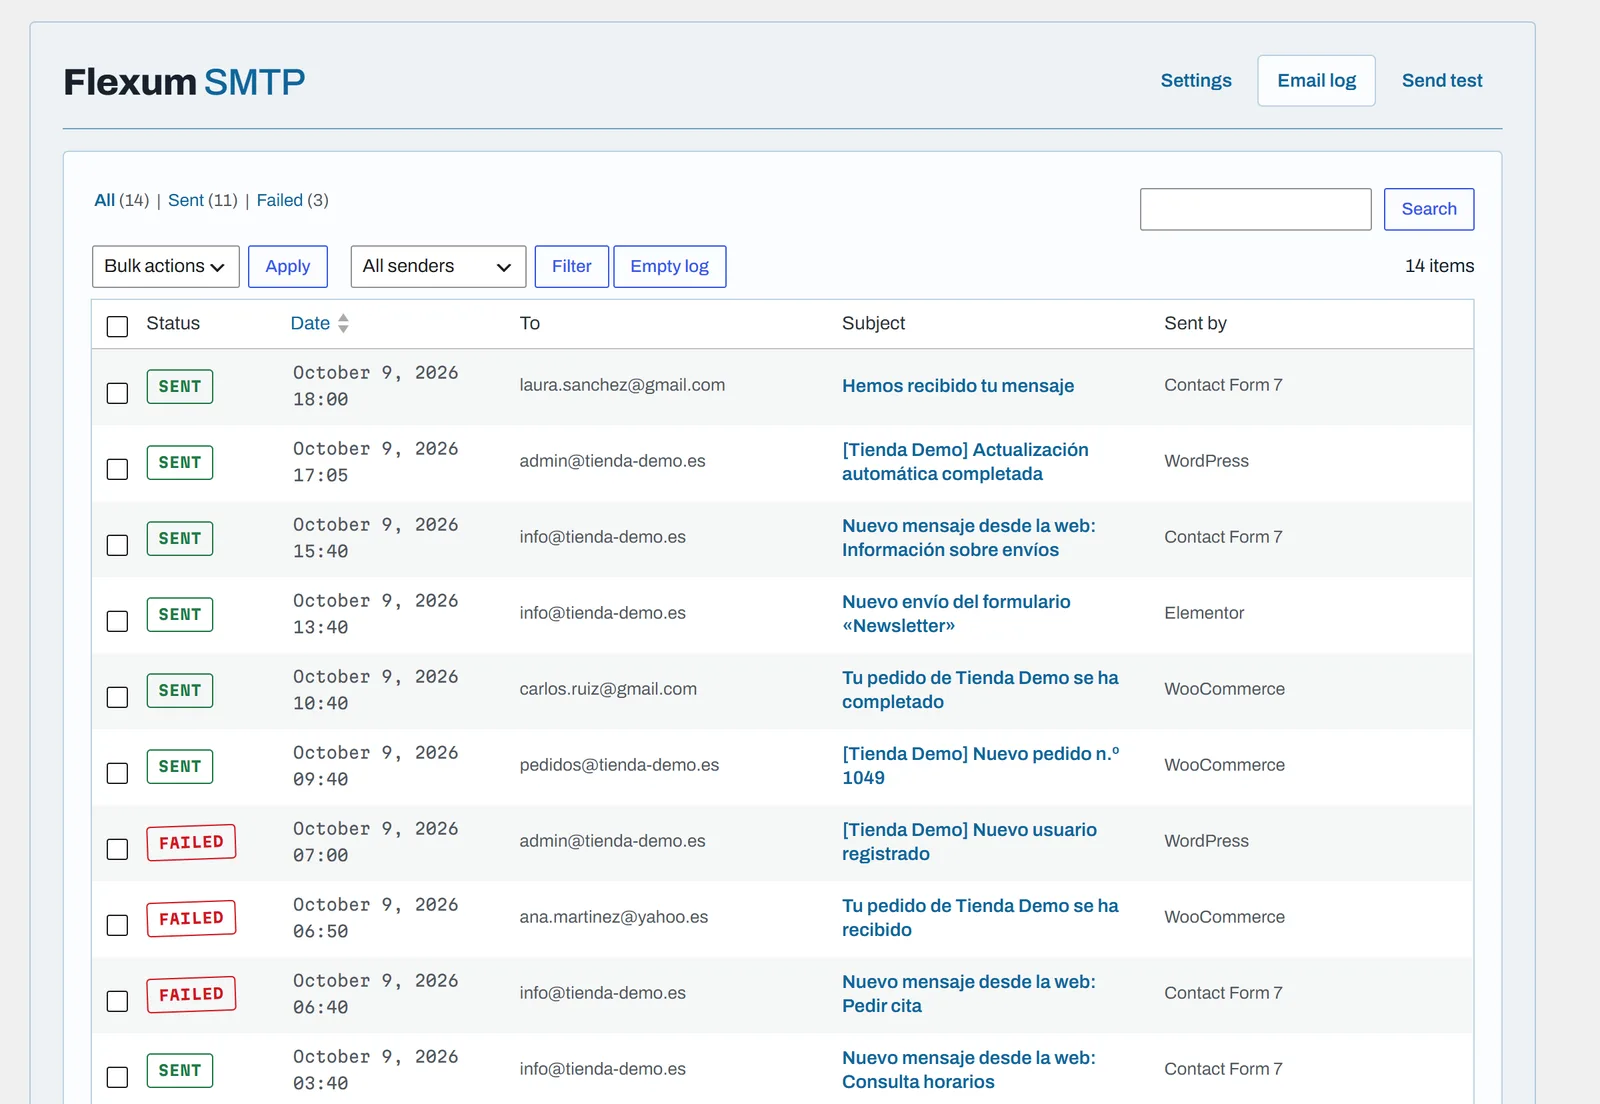The width and height of the screenshot is (1600, 1104).
Task: Click the FAILED badge on the 07:00 row
Action: pyautogui.click(x=191, y=842)
